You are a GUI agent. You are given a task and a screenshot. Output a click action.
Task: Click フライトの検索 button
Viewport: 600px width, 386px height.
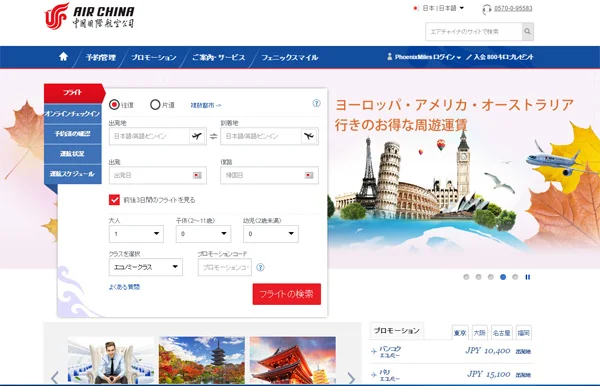[287, 294]
